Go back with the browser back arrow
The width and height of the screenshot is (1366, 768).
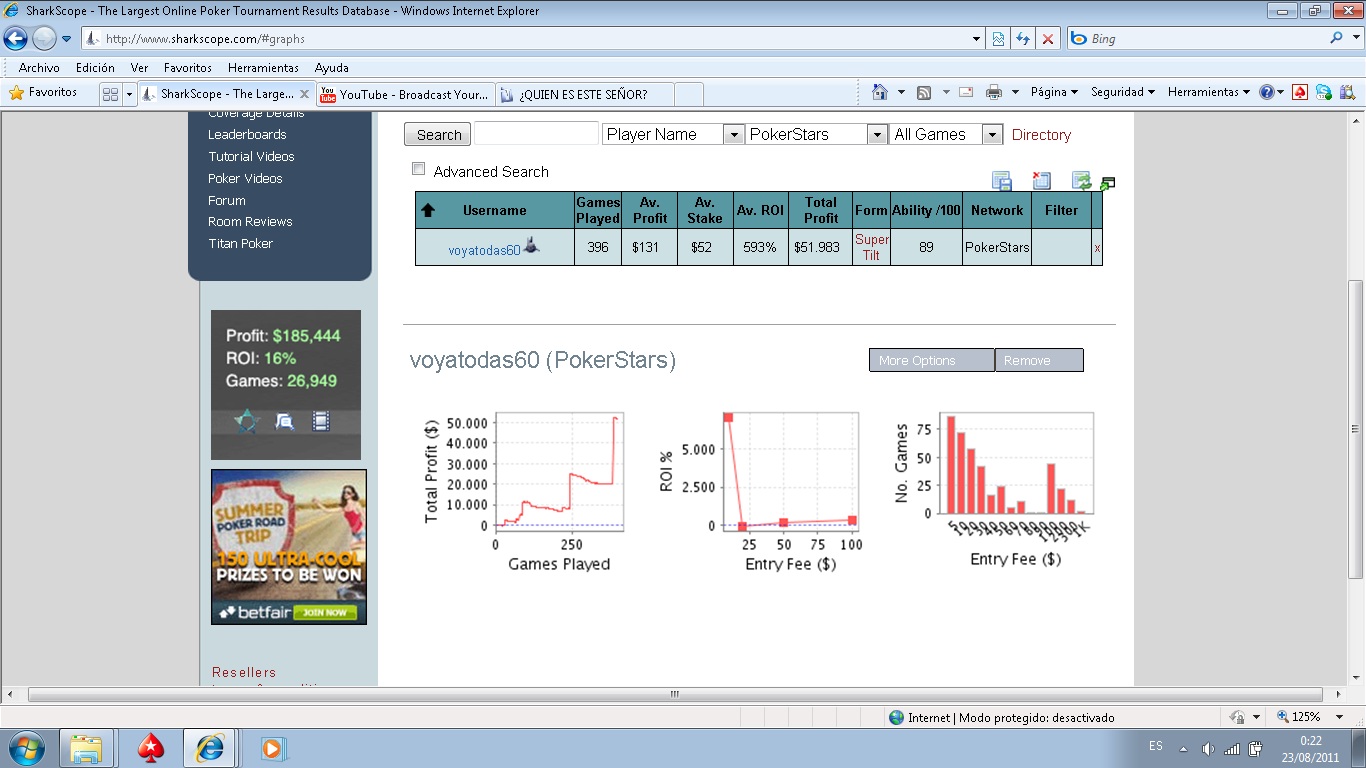tap(16, 39)
